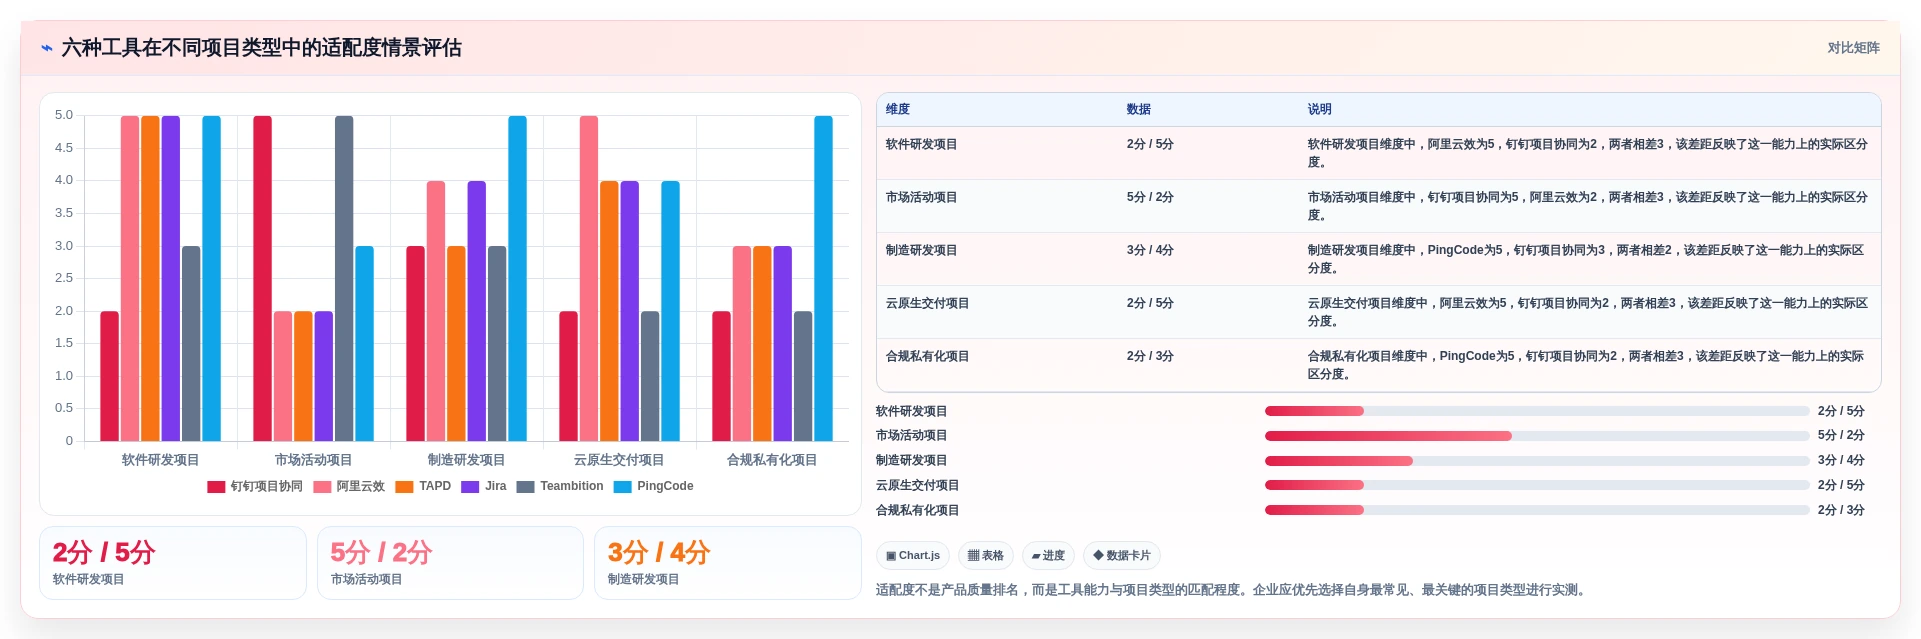Click the 市场活动项目 progress bar
This screenshot has width=1921, height=639.
point(1537,436)
